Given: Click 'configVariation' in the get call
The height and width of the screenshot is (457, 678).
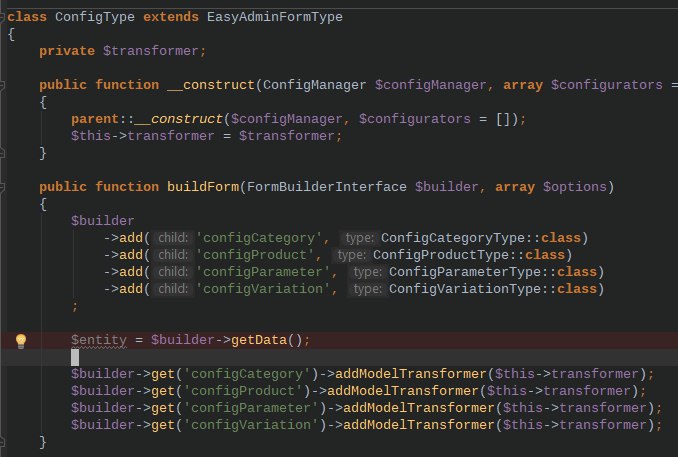Looking at the screenshot, I should click(x=251, y=425).
